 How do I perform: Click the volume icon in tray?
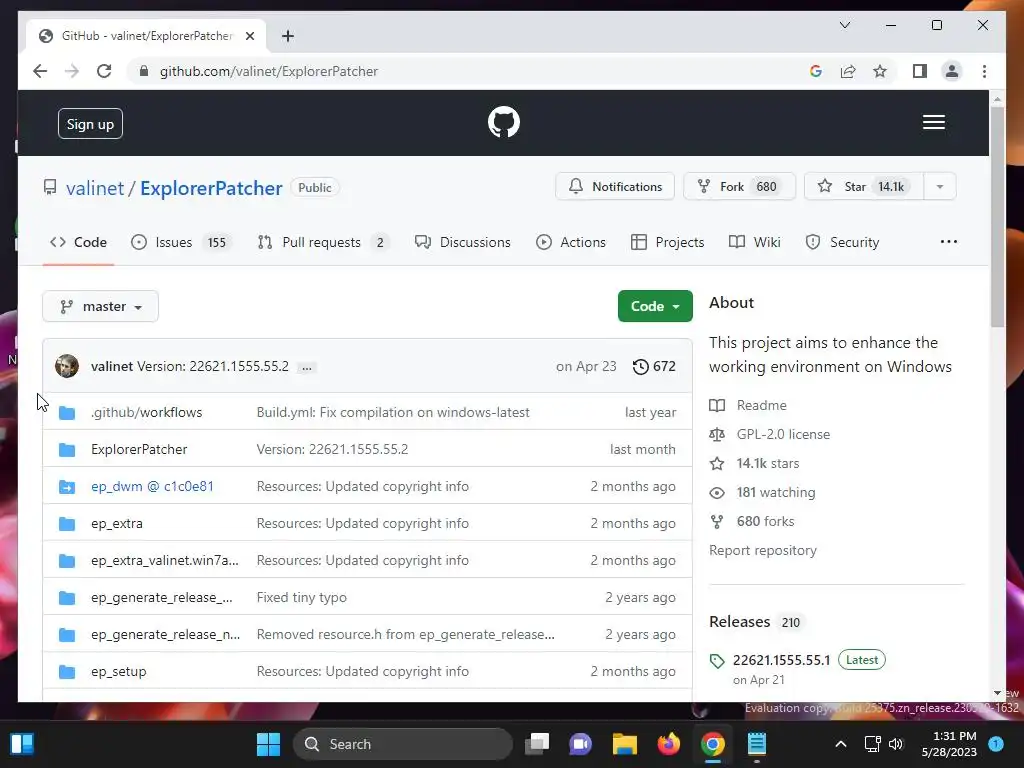tap(896, 744)
